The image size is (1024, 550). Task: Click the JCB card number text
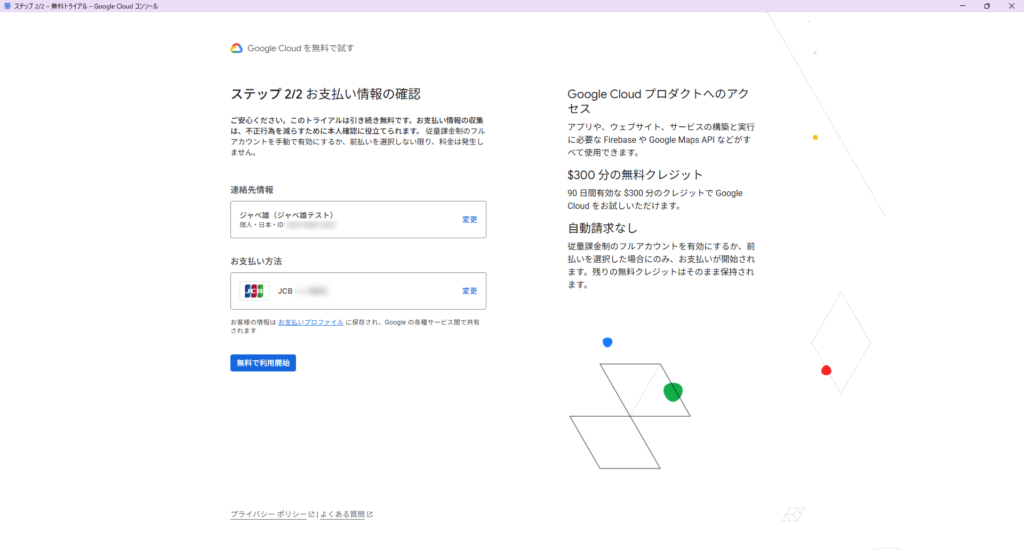pyautogui.click(x=302, y=291)
